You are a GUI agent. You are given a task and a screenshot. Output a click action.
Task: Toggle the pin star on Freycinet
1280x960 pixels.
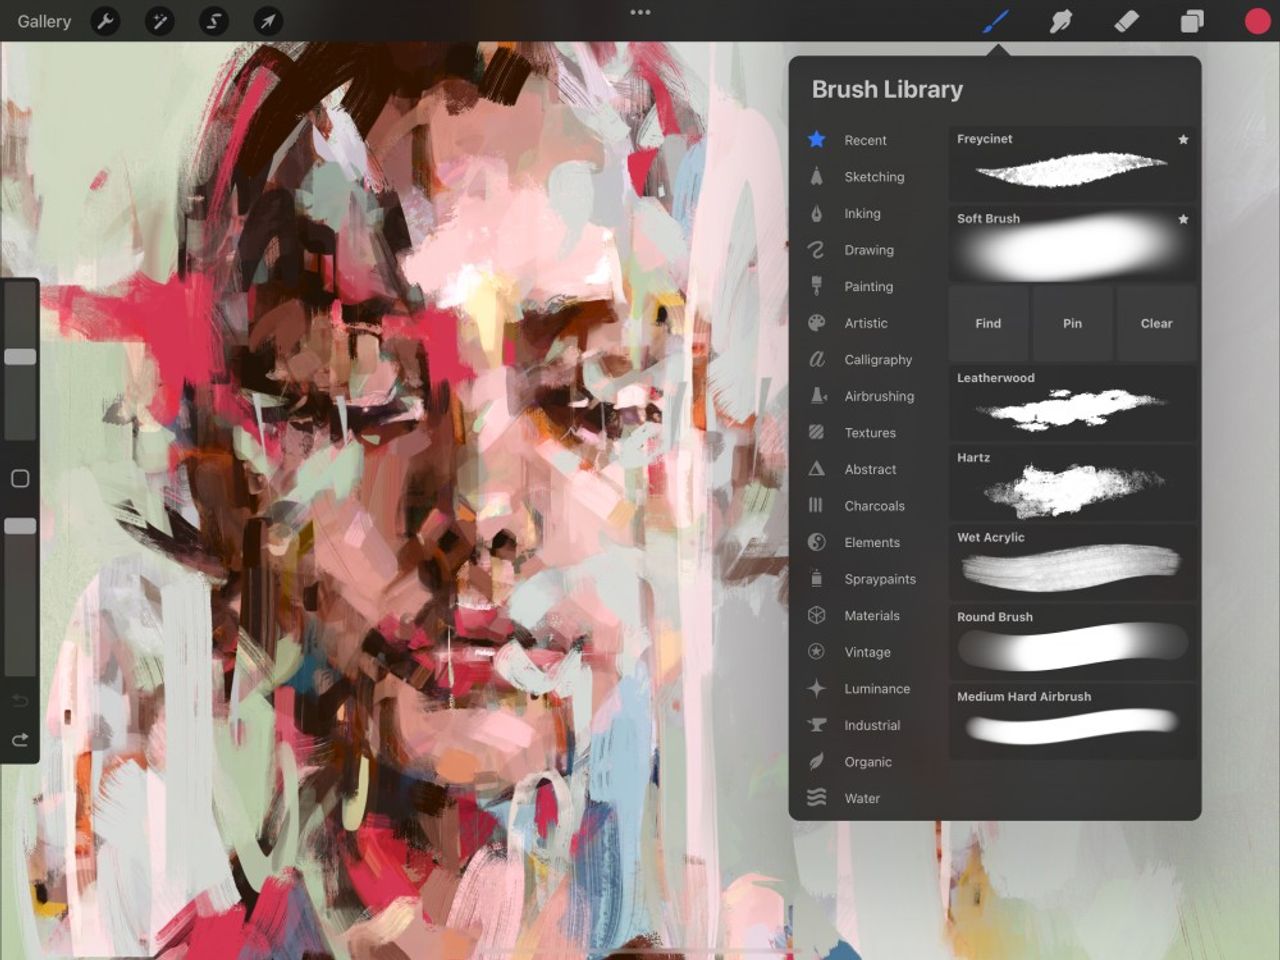(x=1183, y=139)
